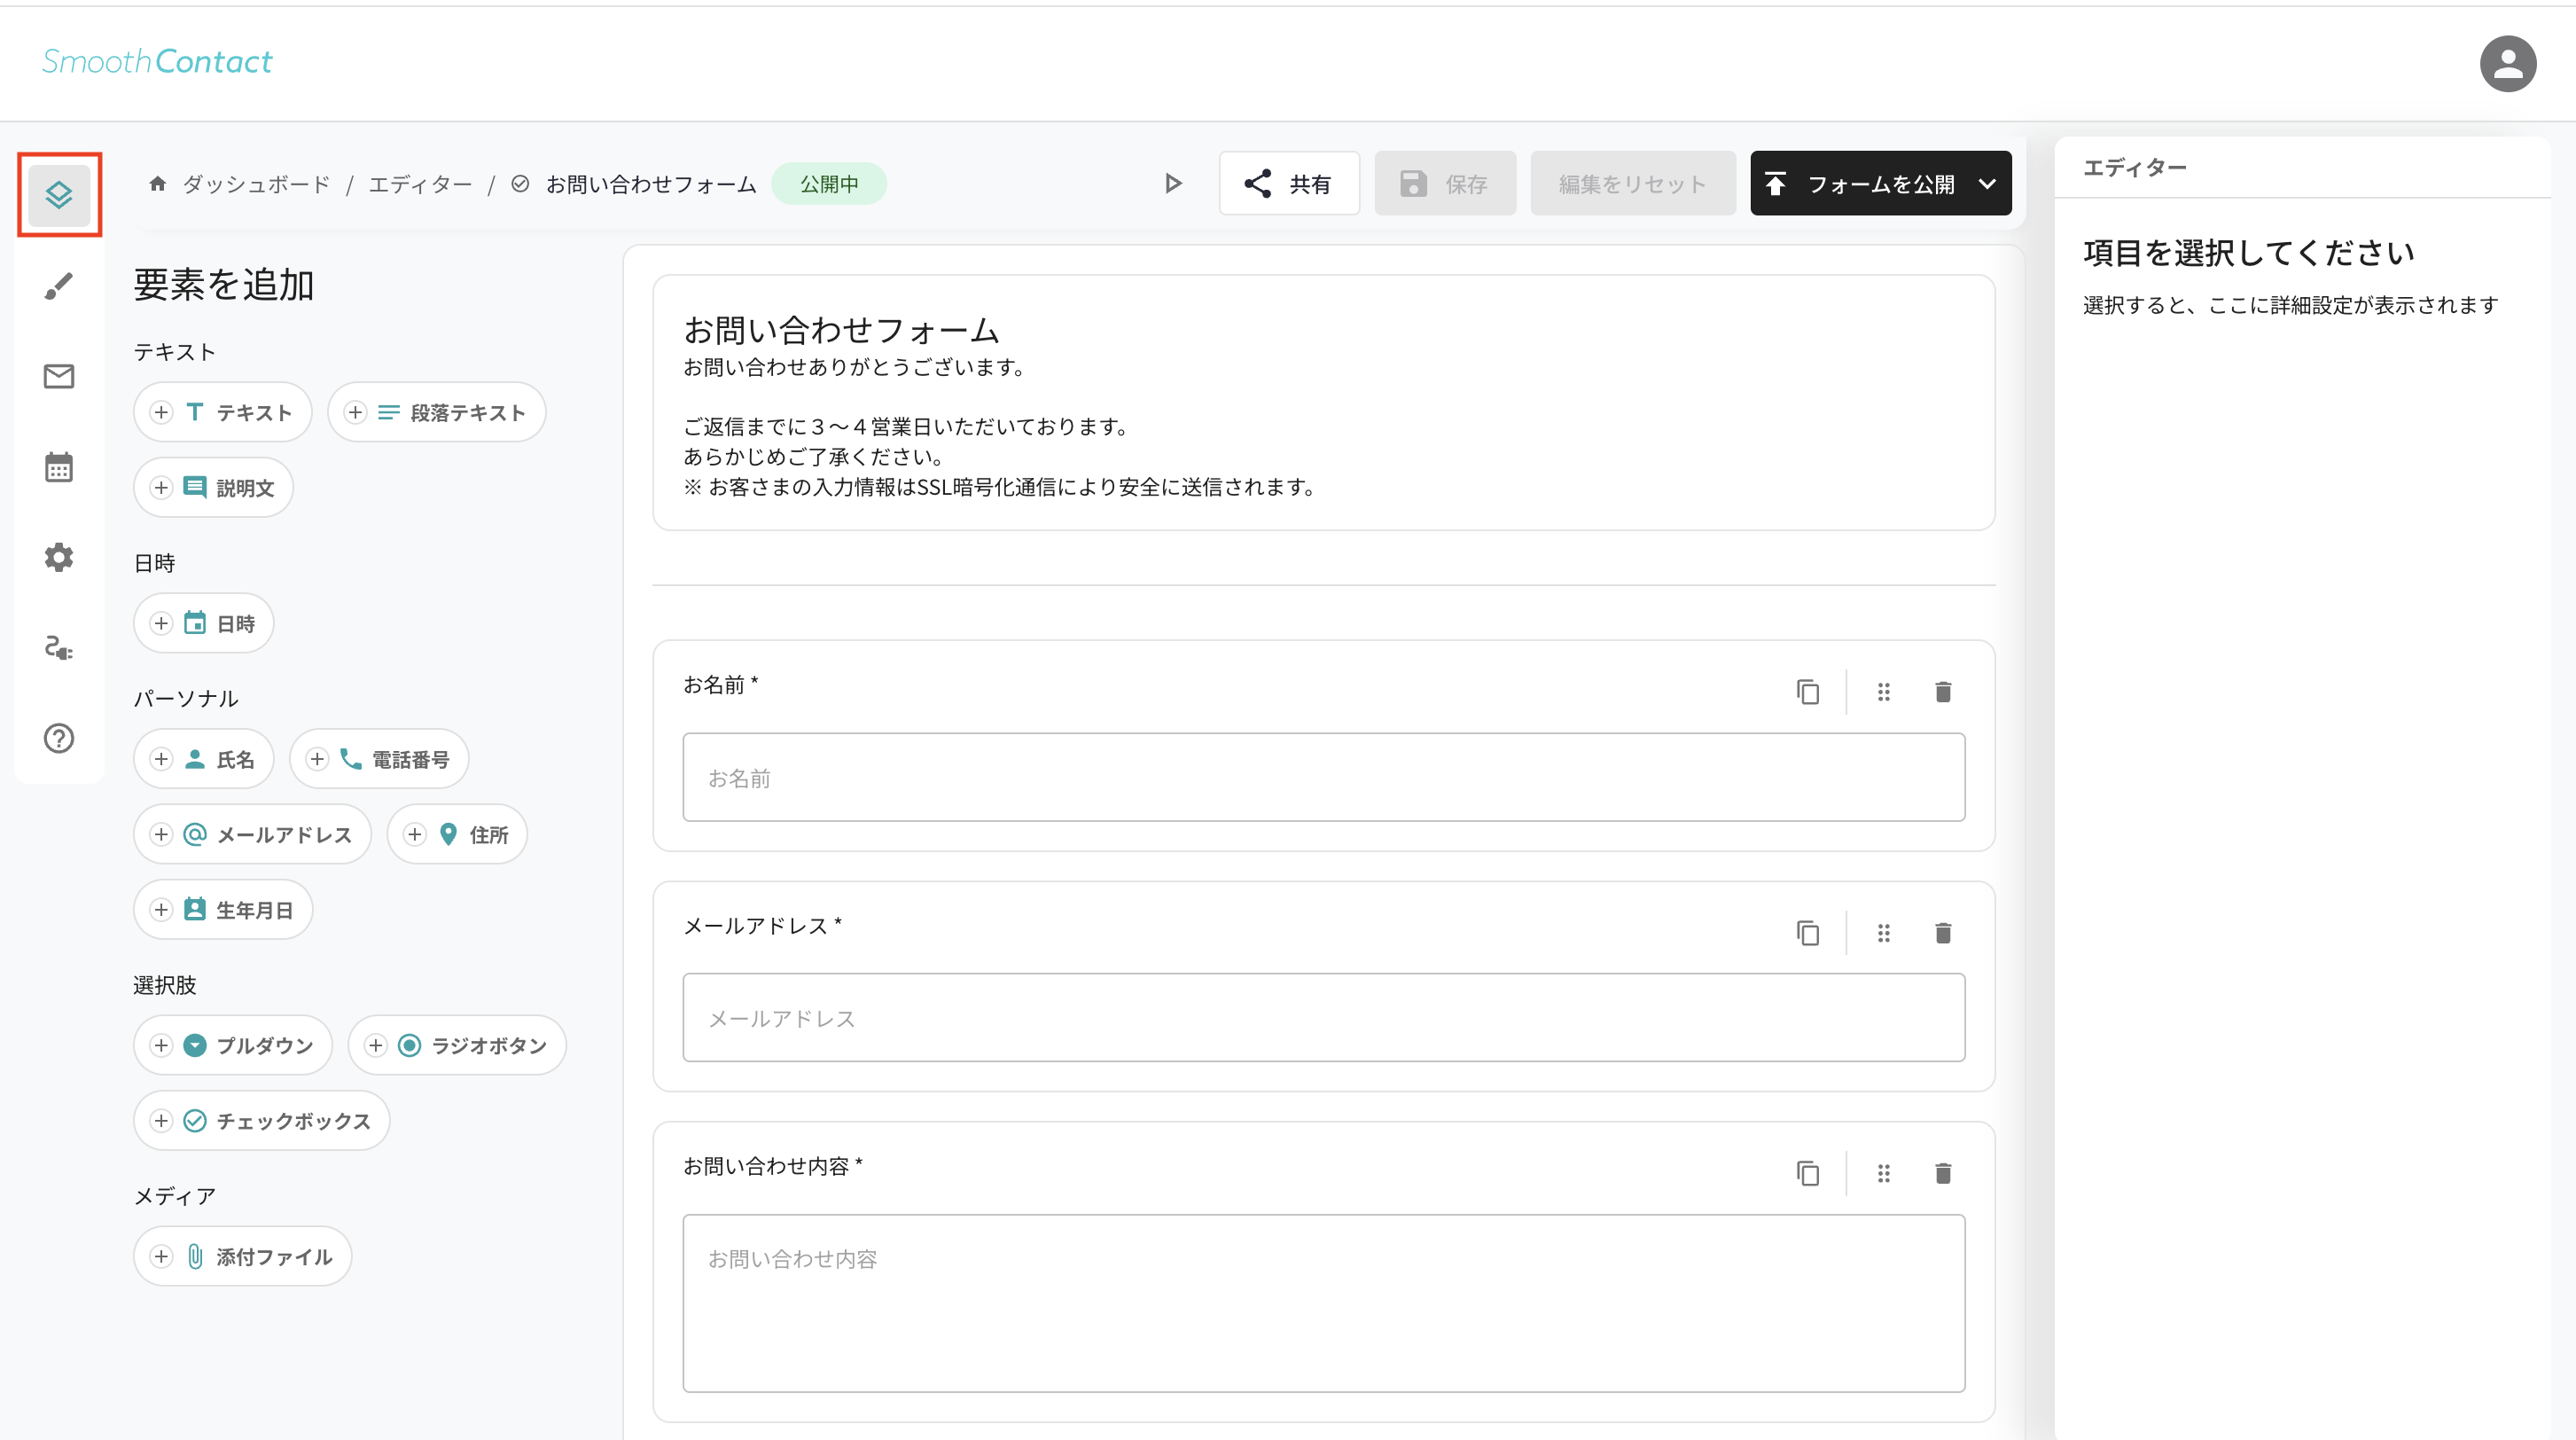Click the お名前 * field label
The image size is (2576, 1440).
tap(721, 684)
